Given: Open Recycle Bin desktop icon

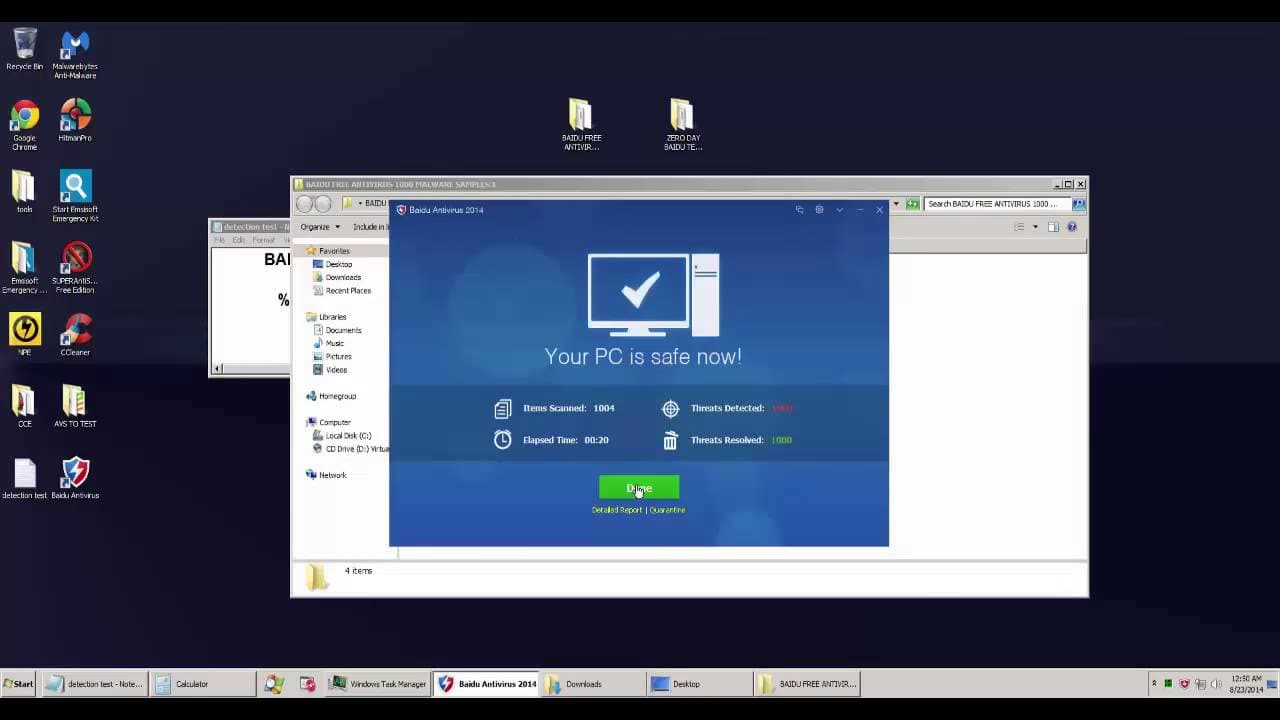Looking at the screenshot, I should click(x=25, y=50).
